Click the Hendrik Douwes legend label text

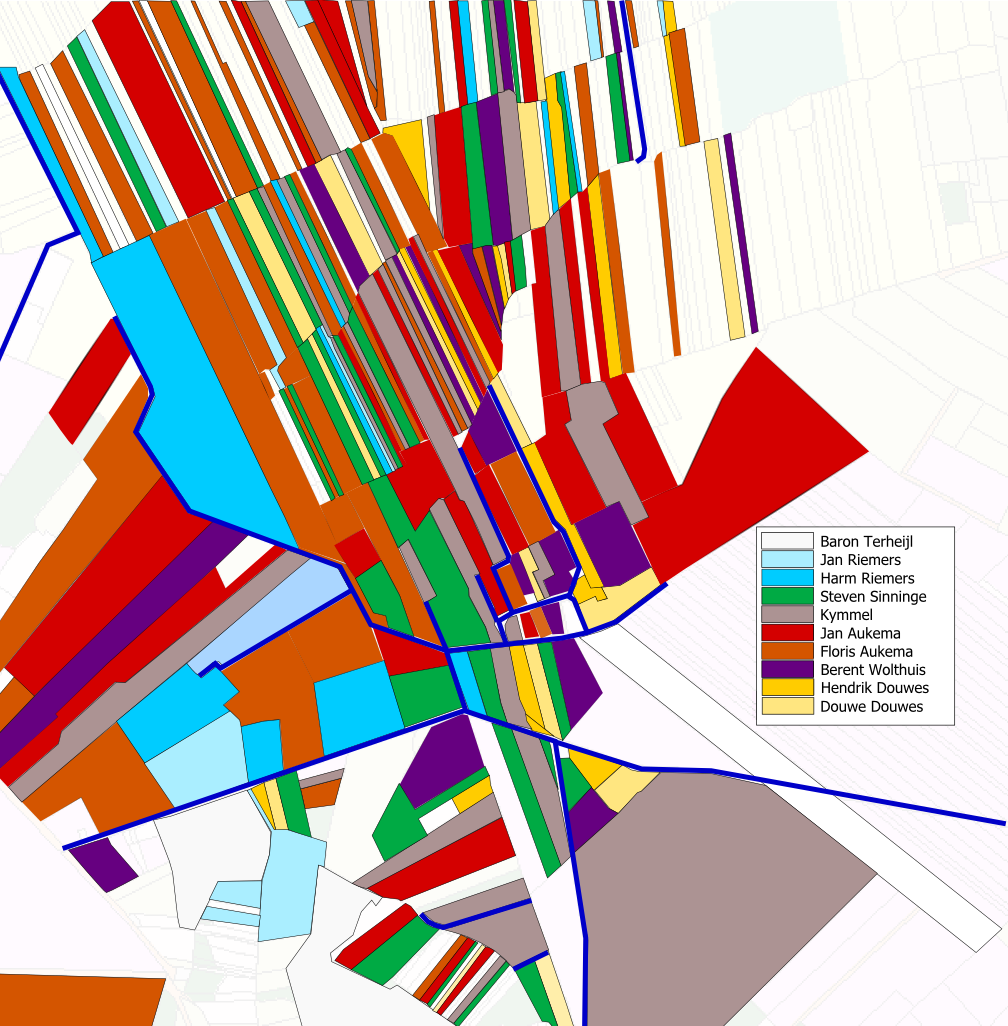tap(874, 688)
